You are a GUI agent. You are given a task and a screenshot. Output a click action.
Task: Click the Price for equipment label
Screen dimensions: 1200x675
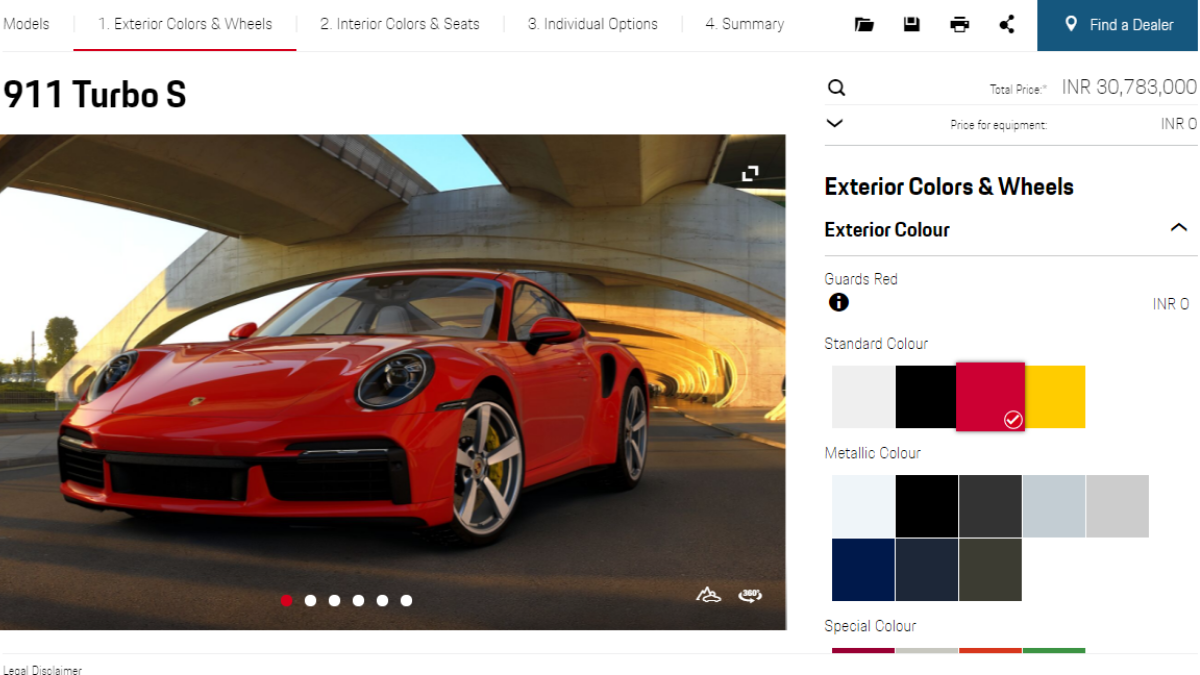(998, 126)
